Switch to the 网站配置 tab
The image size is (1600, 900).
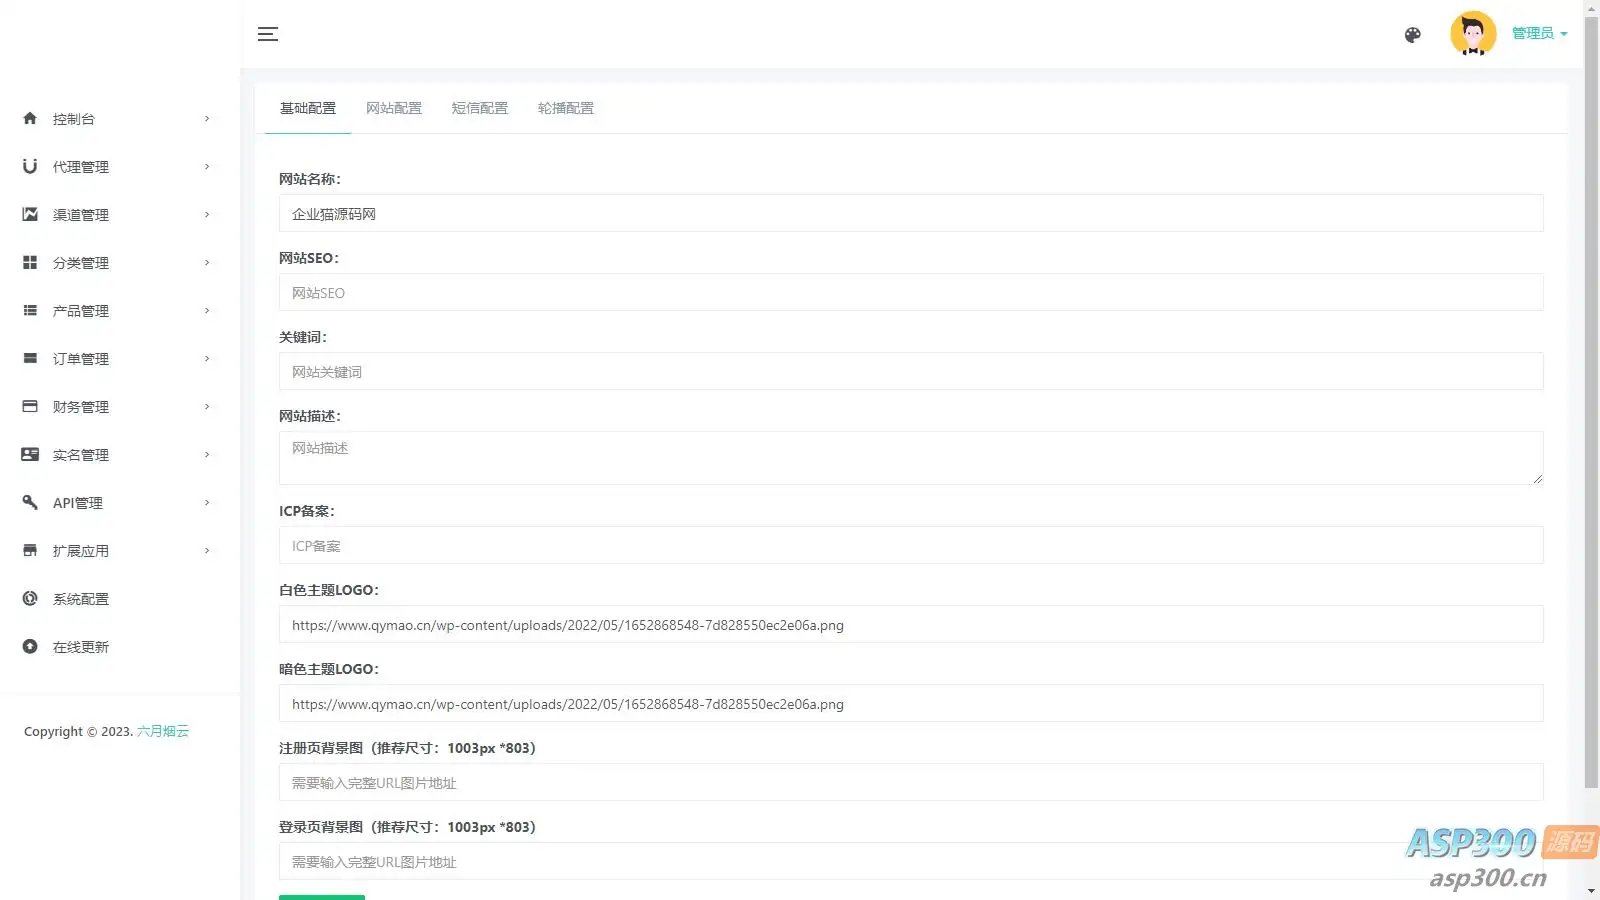(x=394, y=108)
